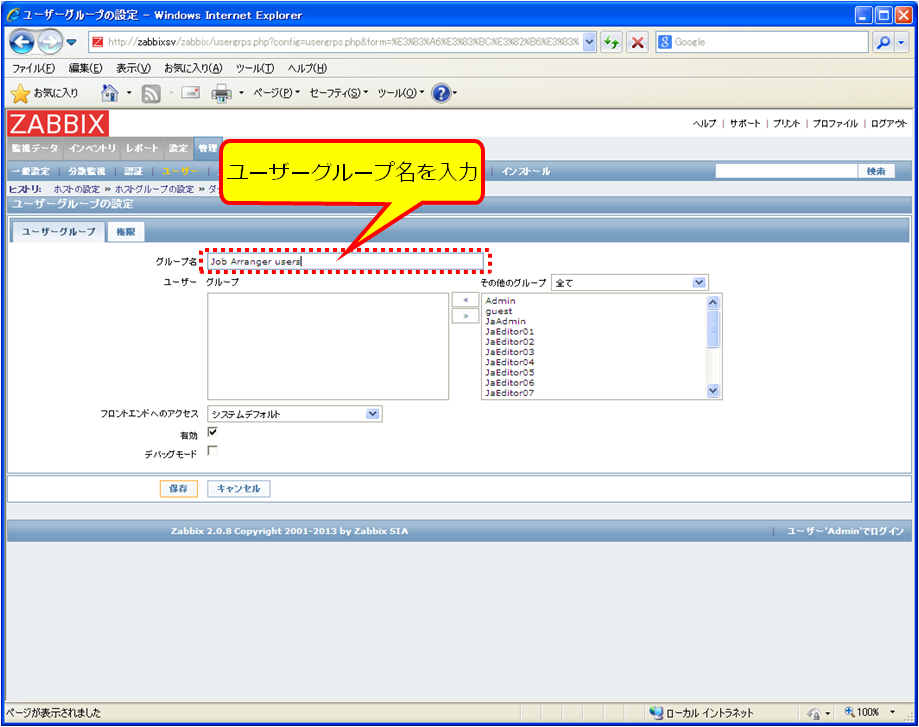Select the 認証 submenu item
The image size is (919, 727).
click(133, 171)
